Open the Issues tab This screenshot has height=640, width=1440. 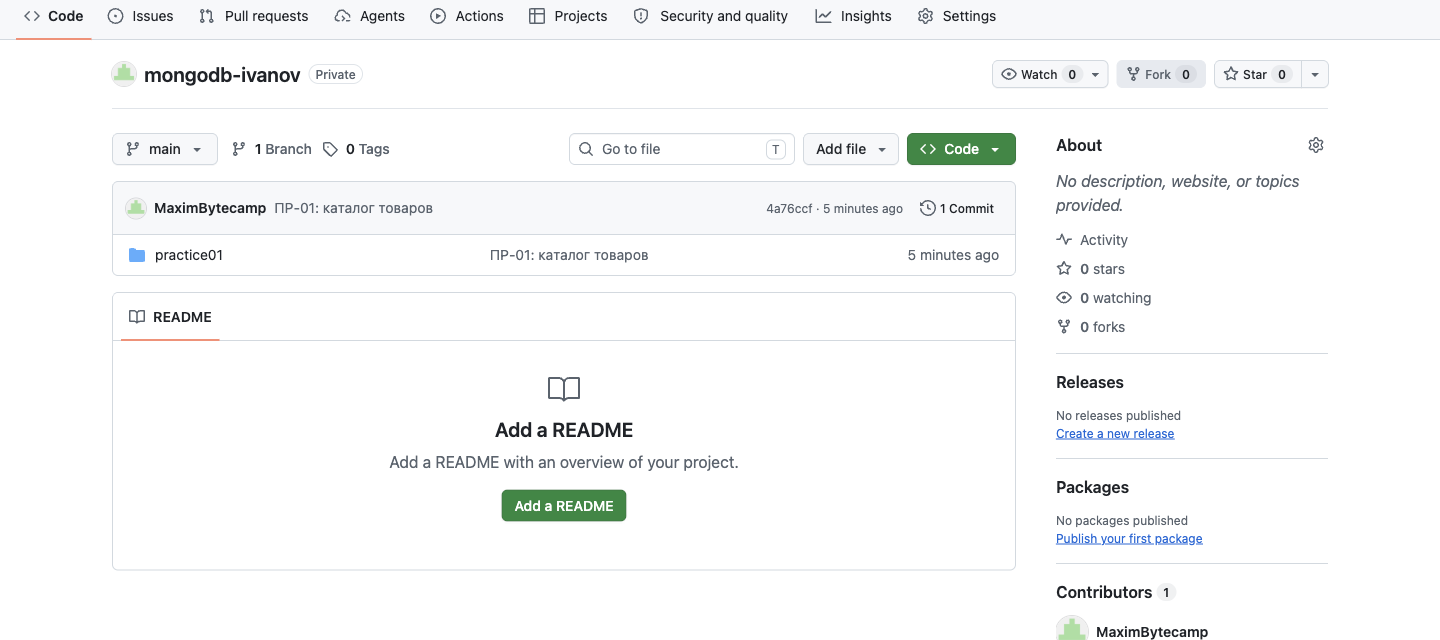141,16
